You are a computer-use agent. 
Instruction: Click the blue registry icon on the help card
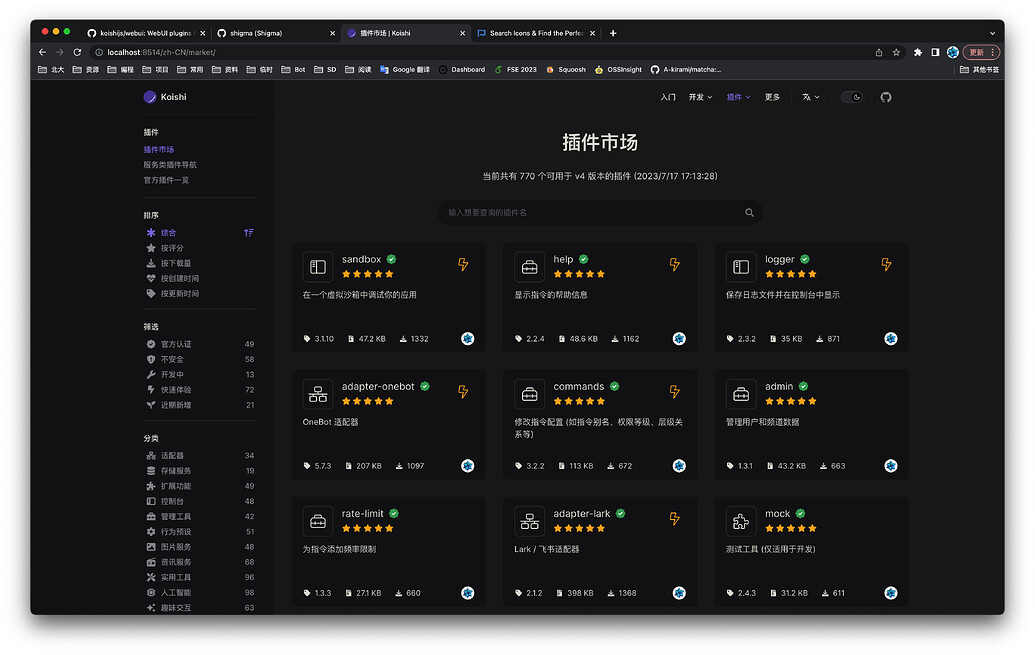coord(679,339)
